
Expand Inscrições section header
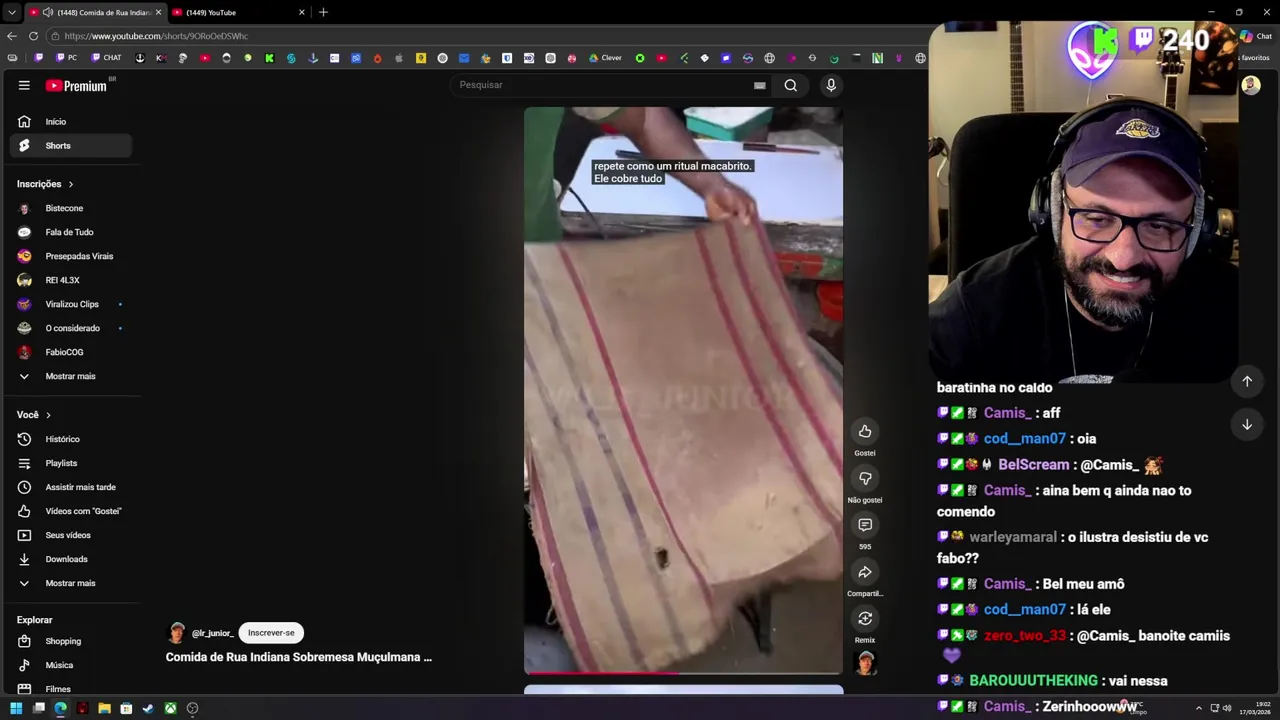pos(45,184)
